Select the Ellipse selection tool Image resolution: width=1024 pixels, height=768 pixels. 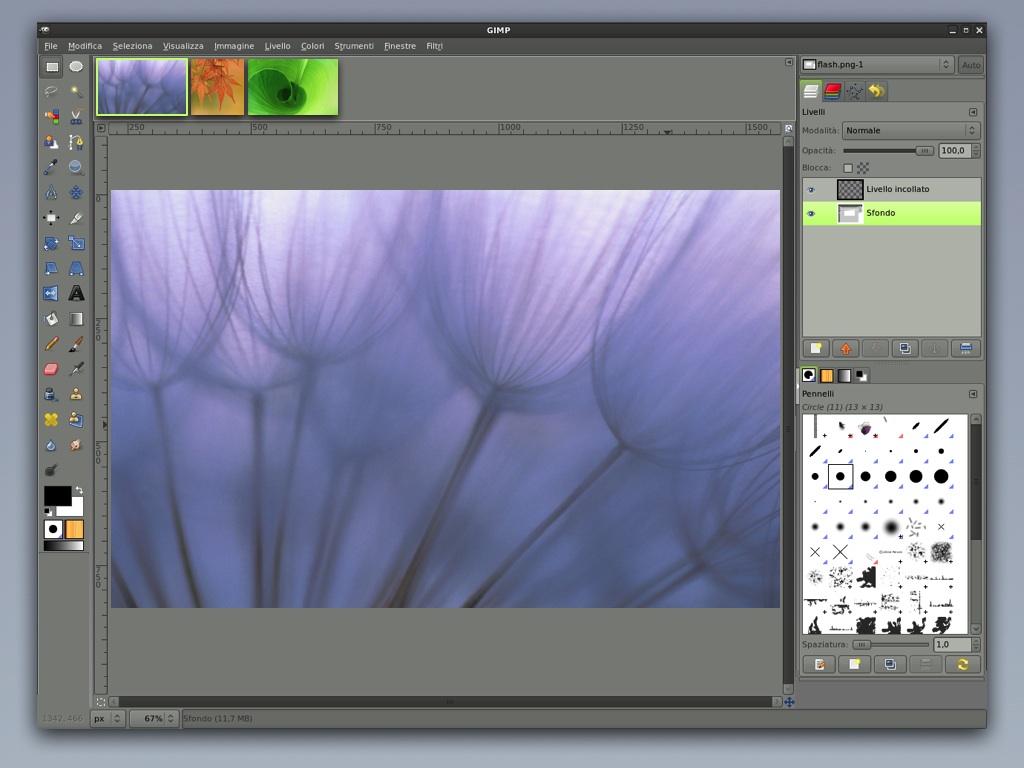coord(76,67)
